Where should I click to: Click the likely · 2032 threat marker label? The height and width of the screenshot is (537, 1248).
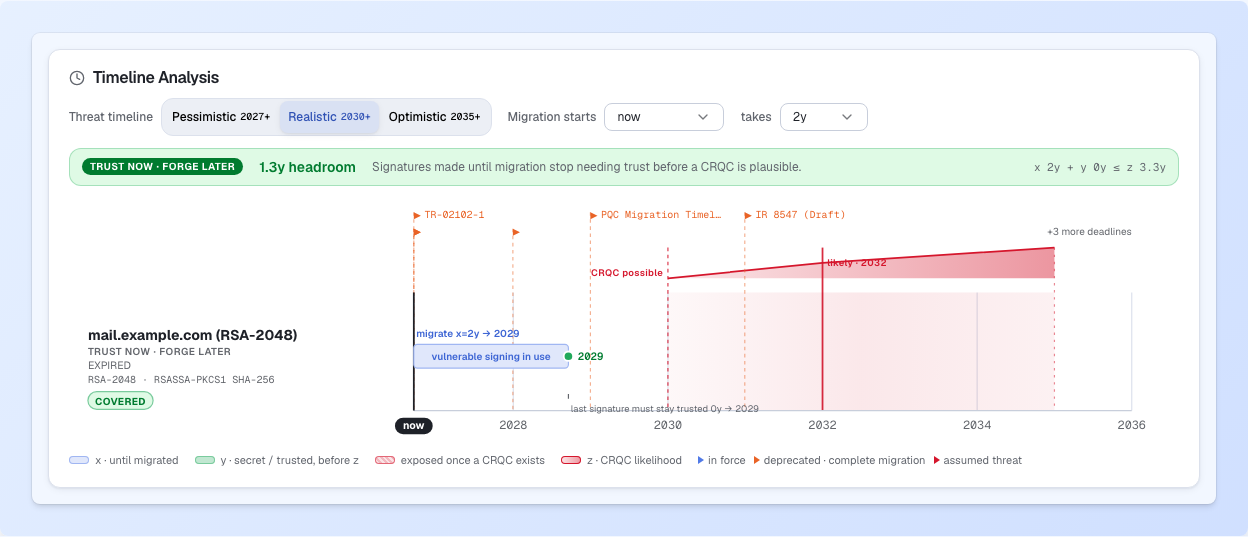tap(857, 263)
